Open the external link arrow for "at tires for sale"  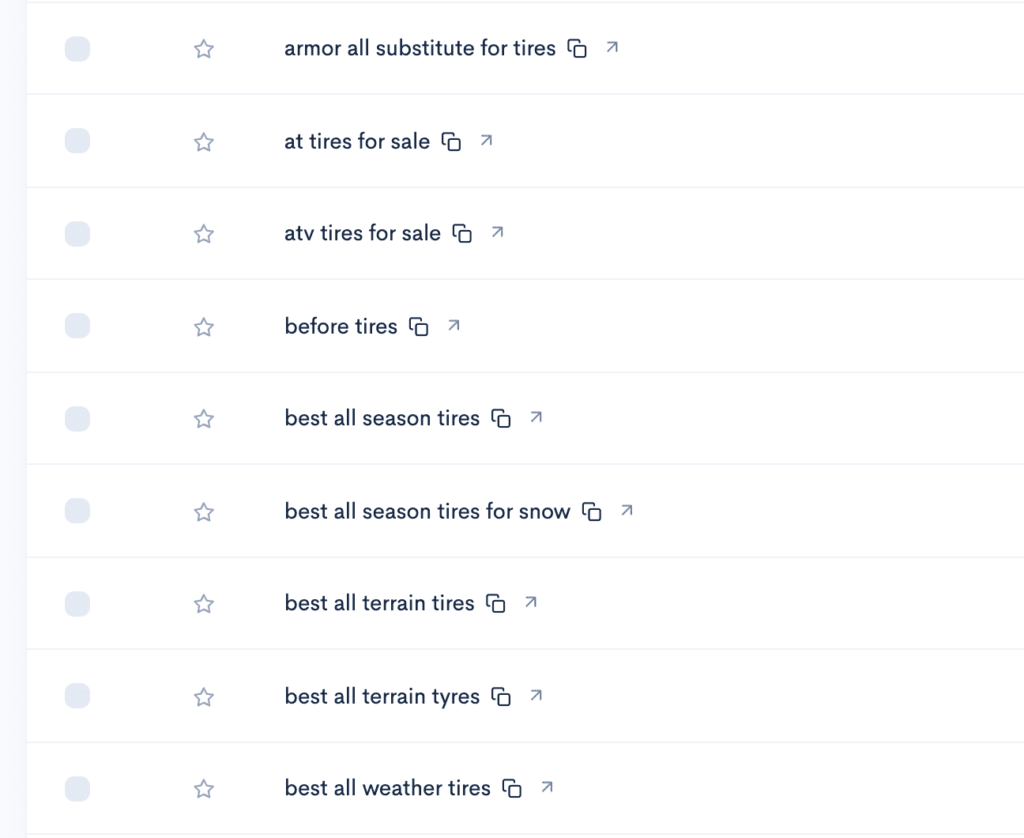[486, 140]
